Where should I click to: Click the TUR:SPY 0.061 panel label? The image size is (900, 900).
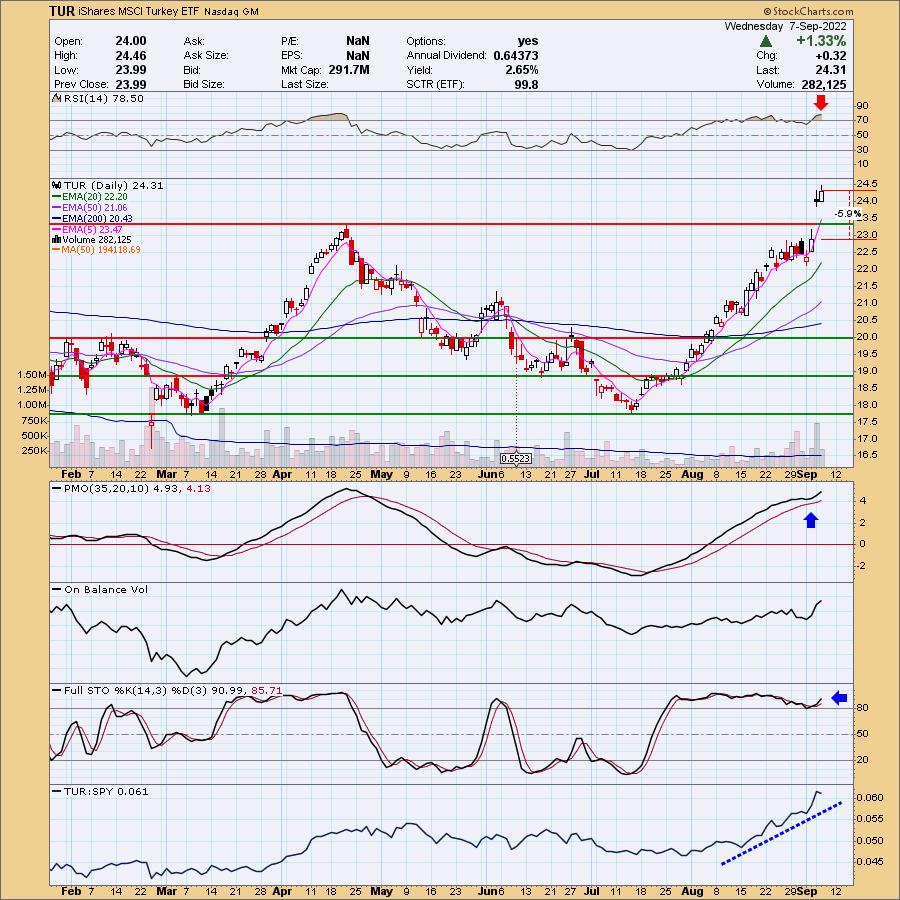(100, 792)
